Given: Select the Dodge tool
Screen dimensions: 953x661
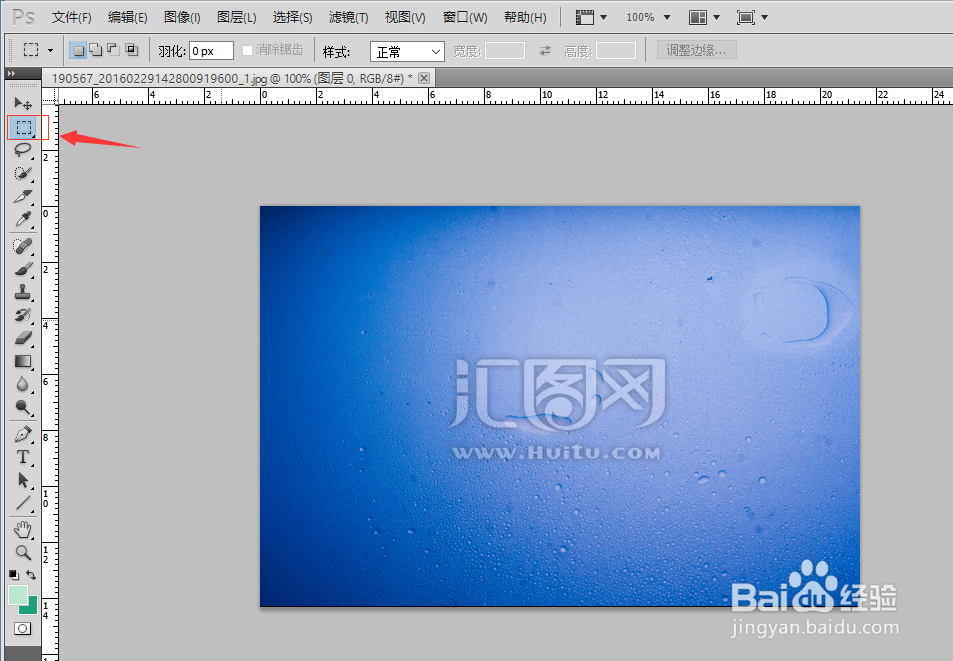Looking at the screenshot, I should click(23, 407).
